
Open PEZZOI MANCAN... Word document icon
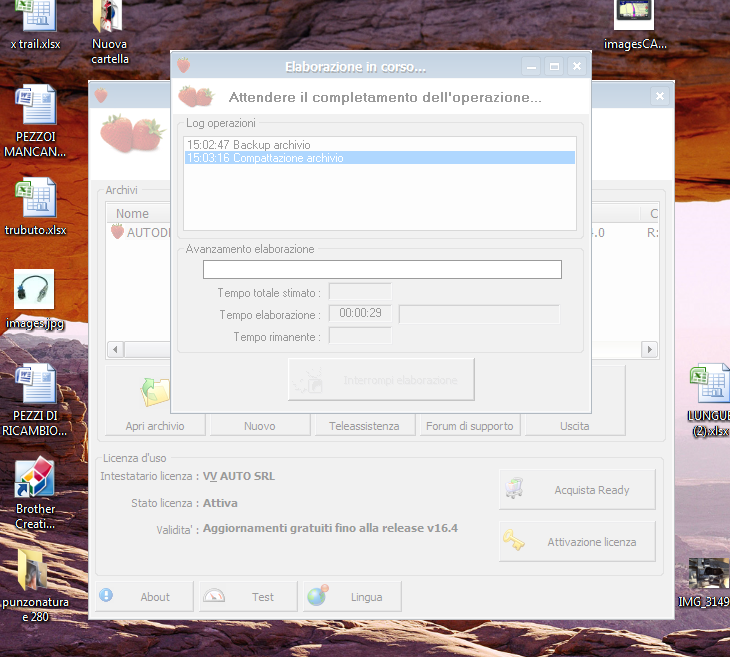point(35,121)
